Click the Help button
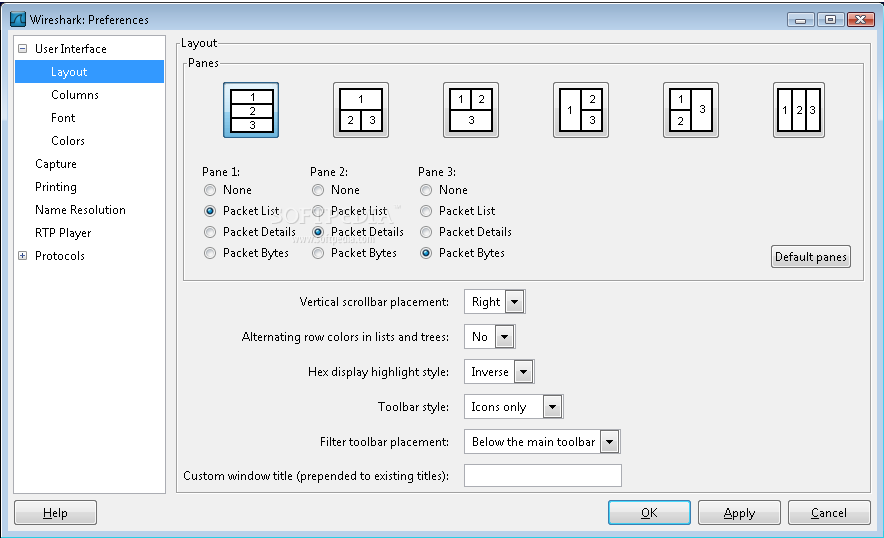The image size is (884, 538). (55, 513)
